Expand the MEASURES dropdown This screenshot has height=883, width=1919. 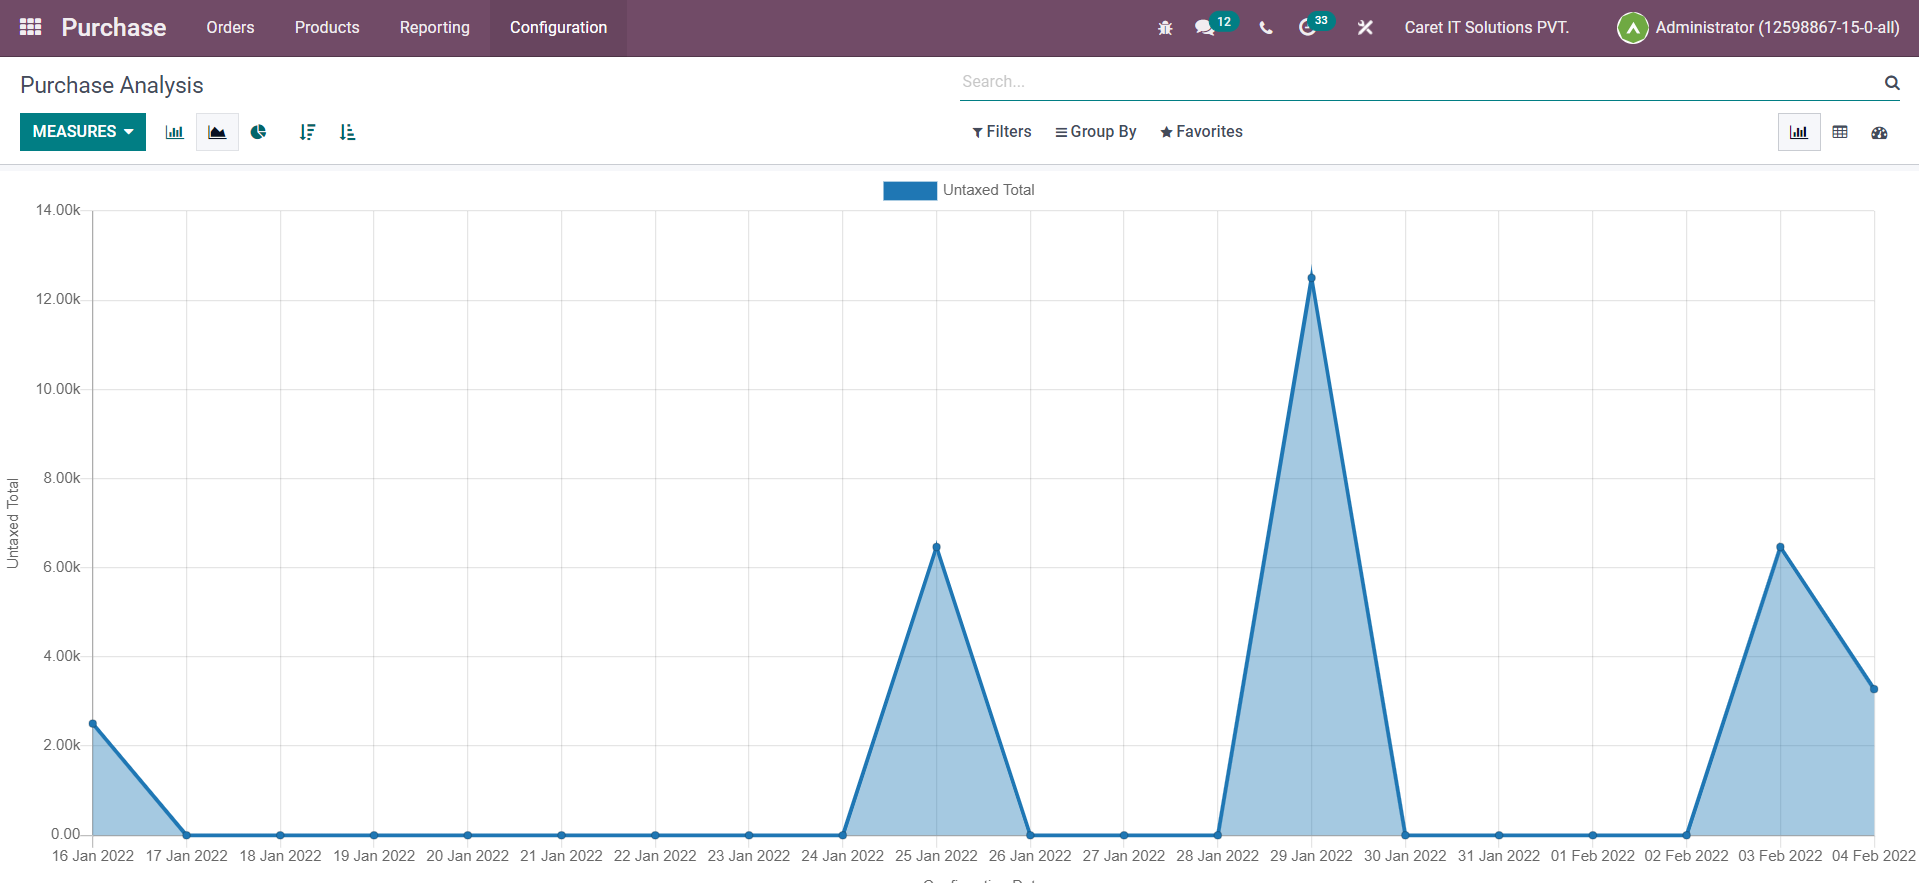pos(83,132)
